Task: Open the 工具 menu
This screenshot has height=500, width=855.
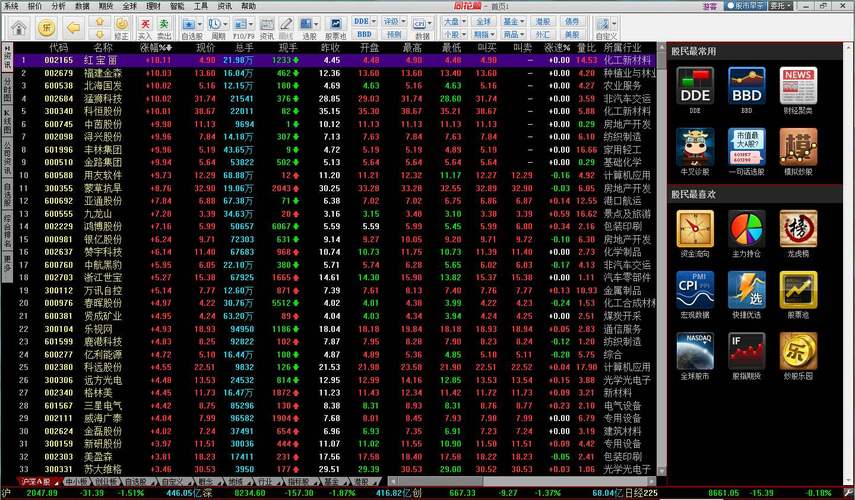Action: pyautogui.click(x=201, y=6)
